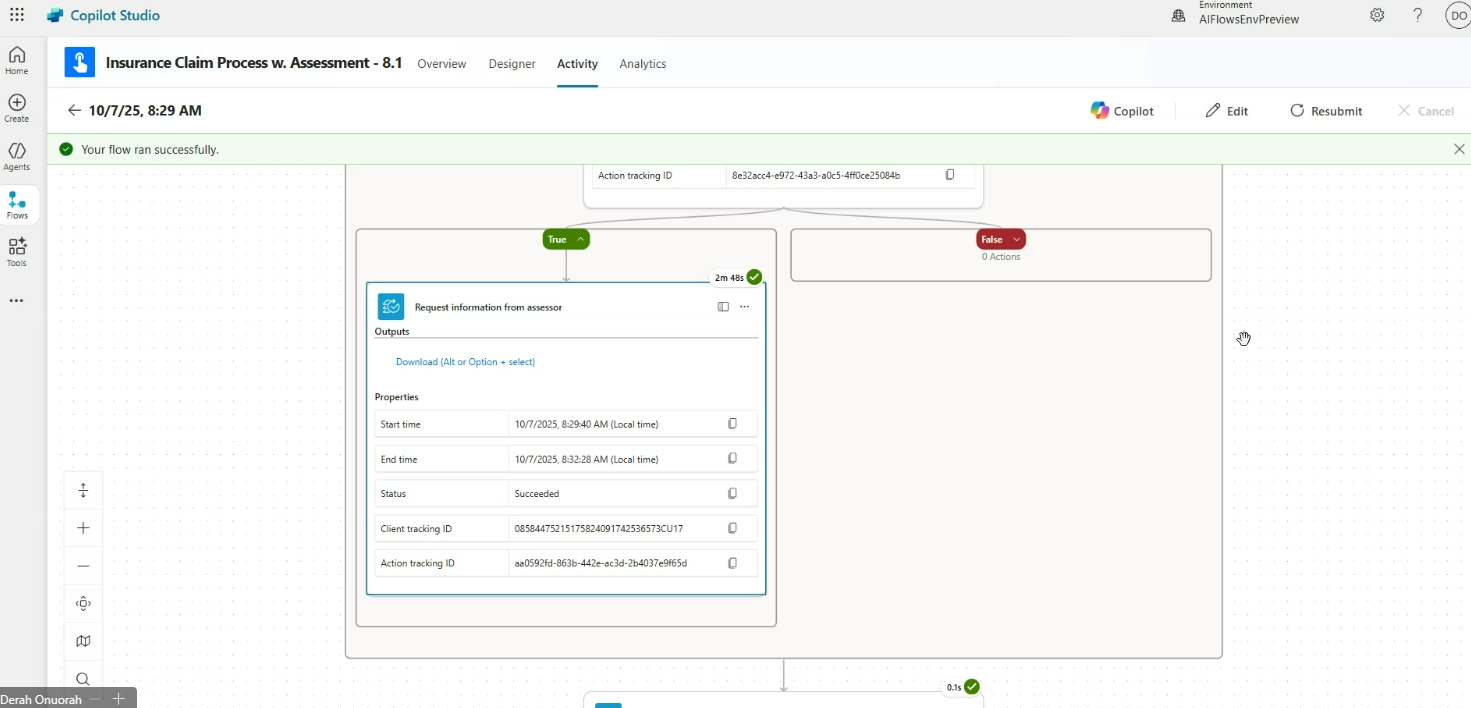Screen dimensions: 1471x708
Task: Open Tools in the left sidebar
Action: tap(17, 252)
